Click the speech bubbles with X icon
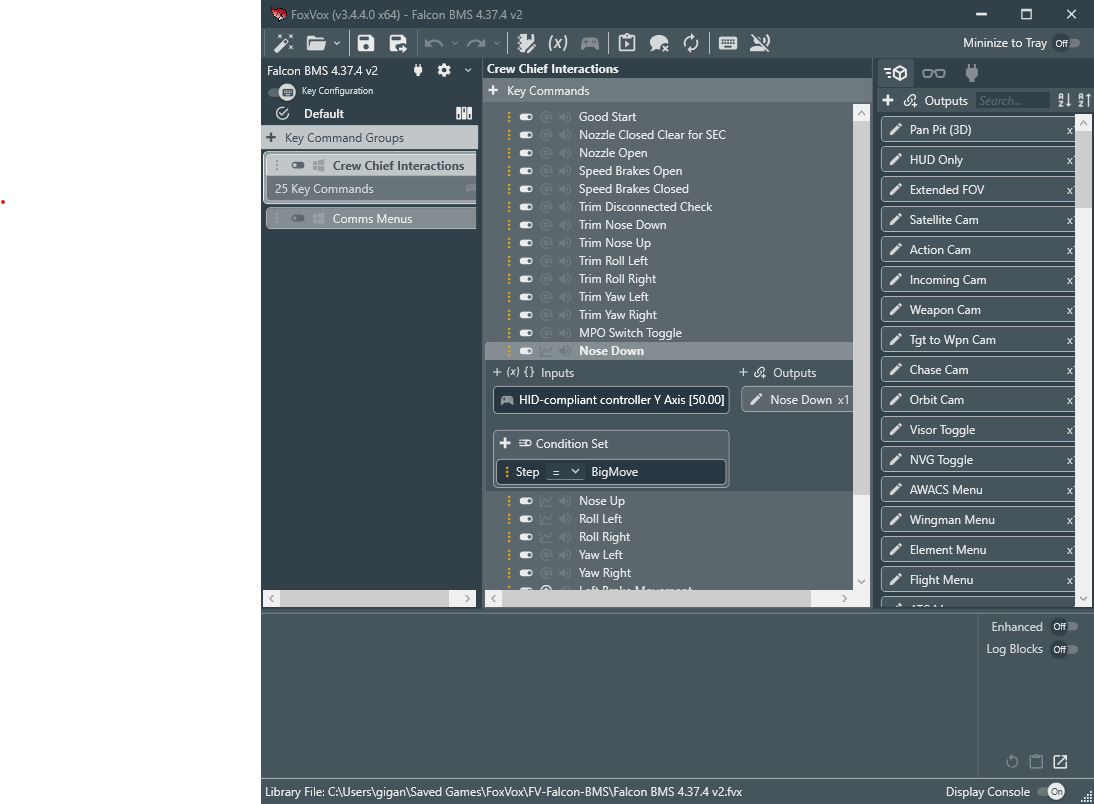This screenshot has width=1094, height=804. 659,43
